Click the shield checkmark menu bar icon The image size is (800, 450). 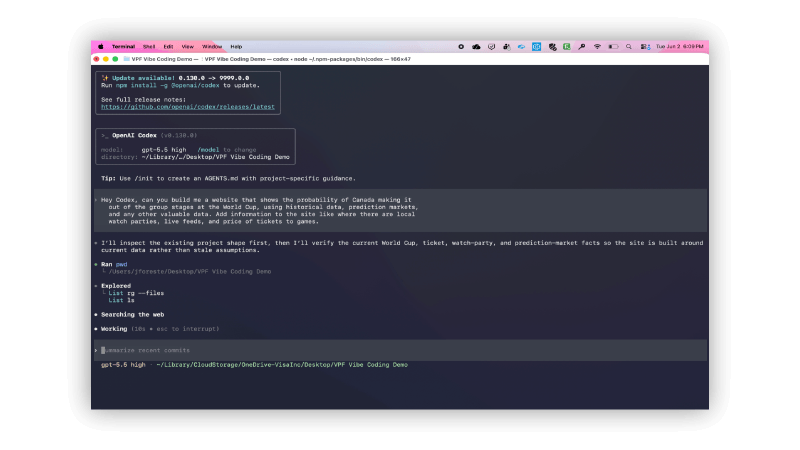coord(491,46)
